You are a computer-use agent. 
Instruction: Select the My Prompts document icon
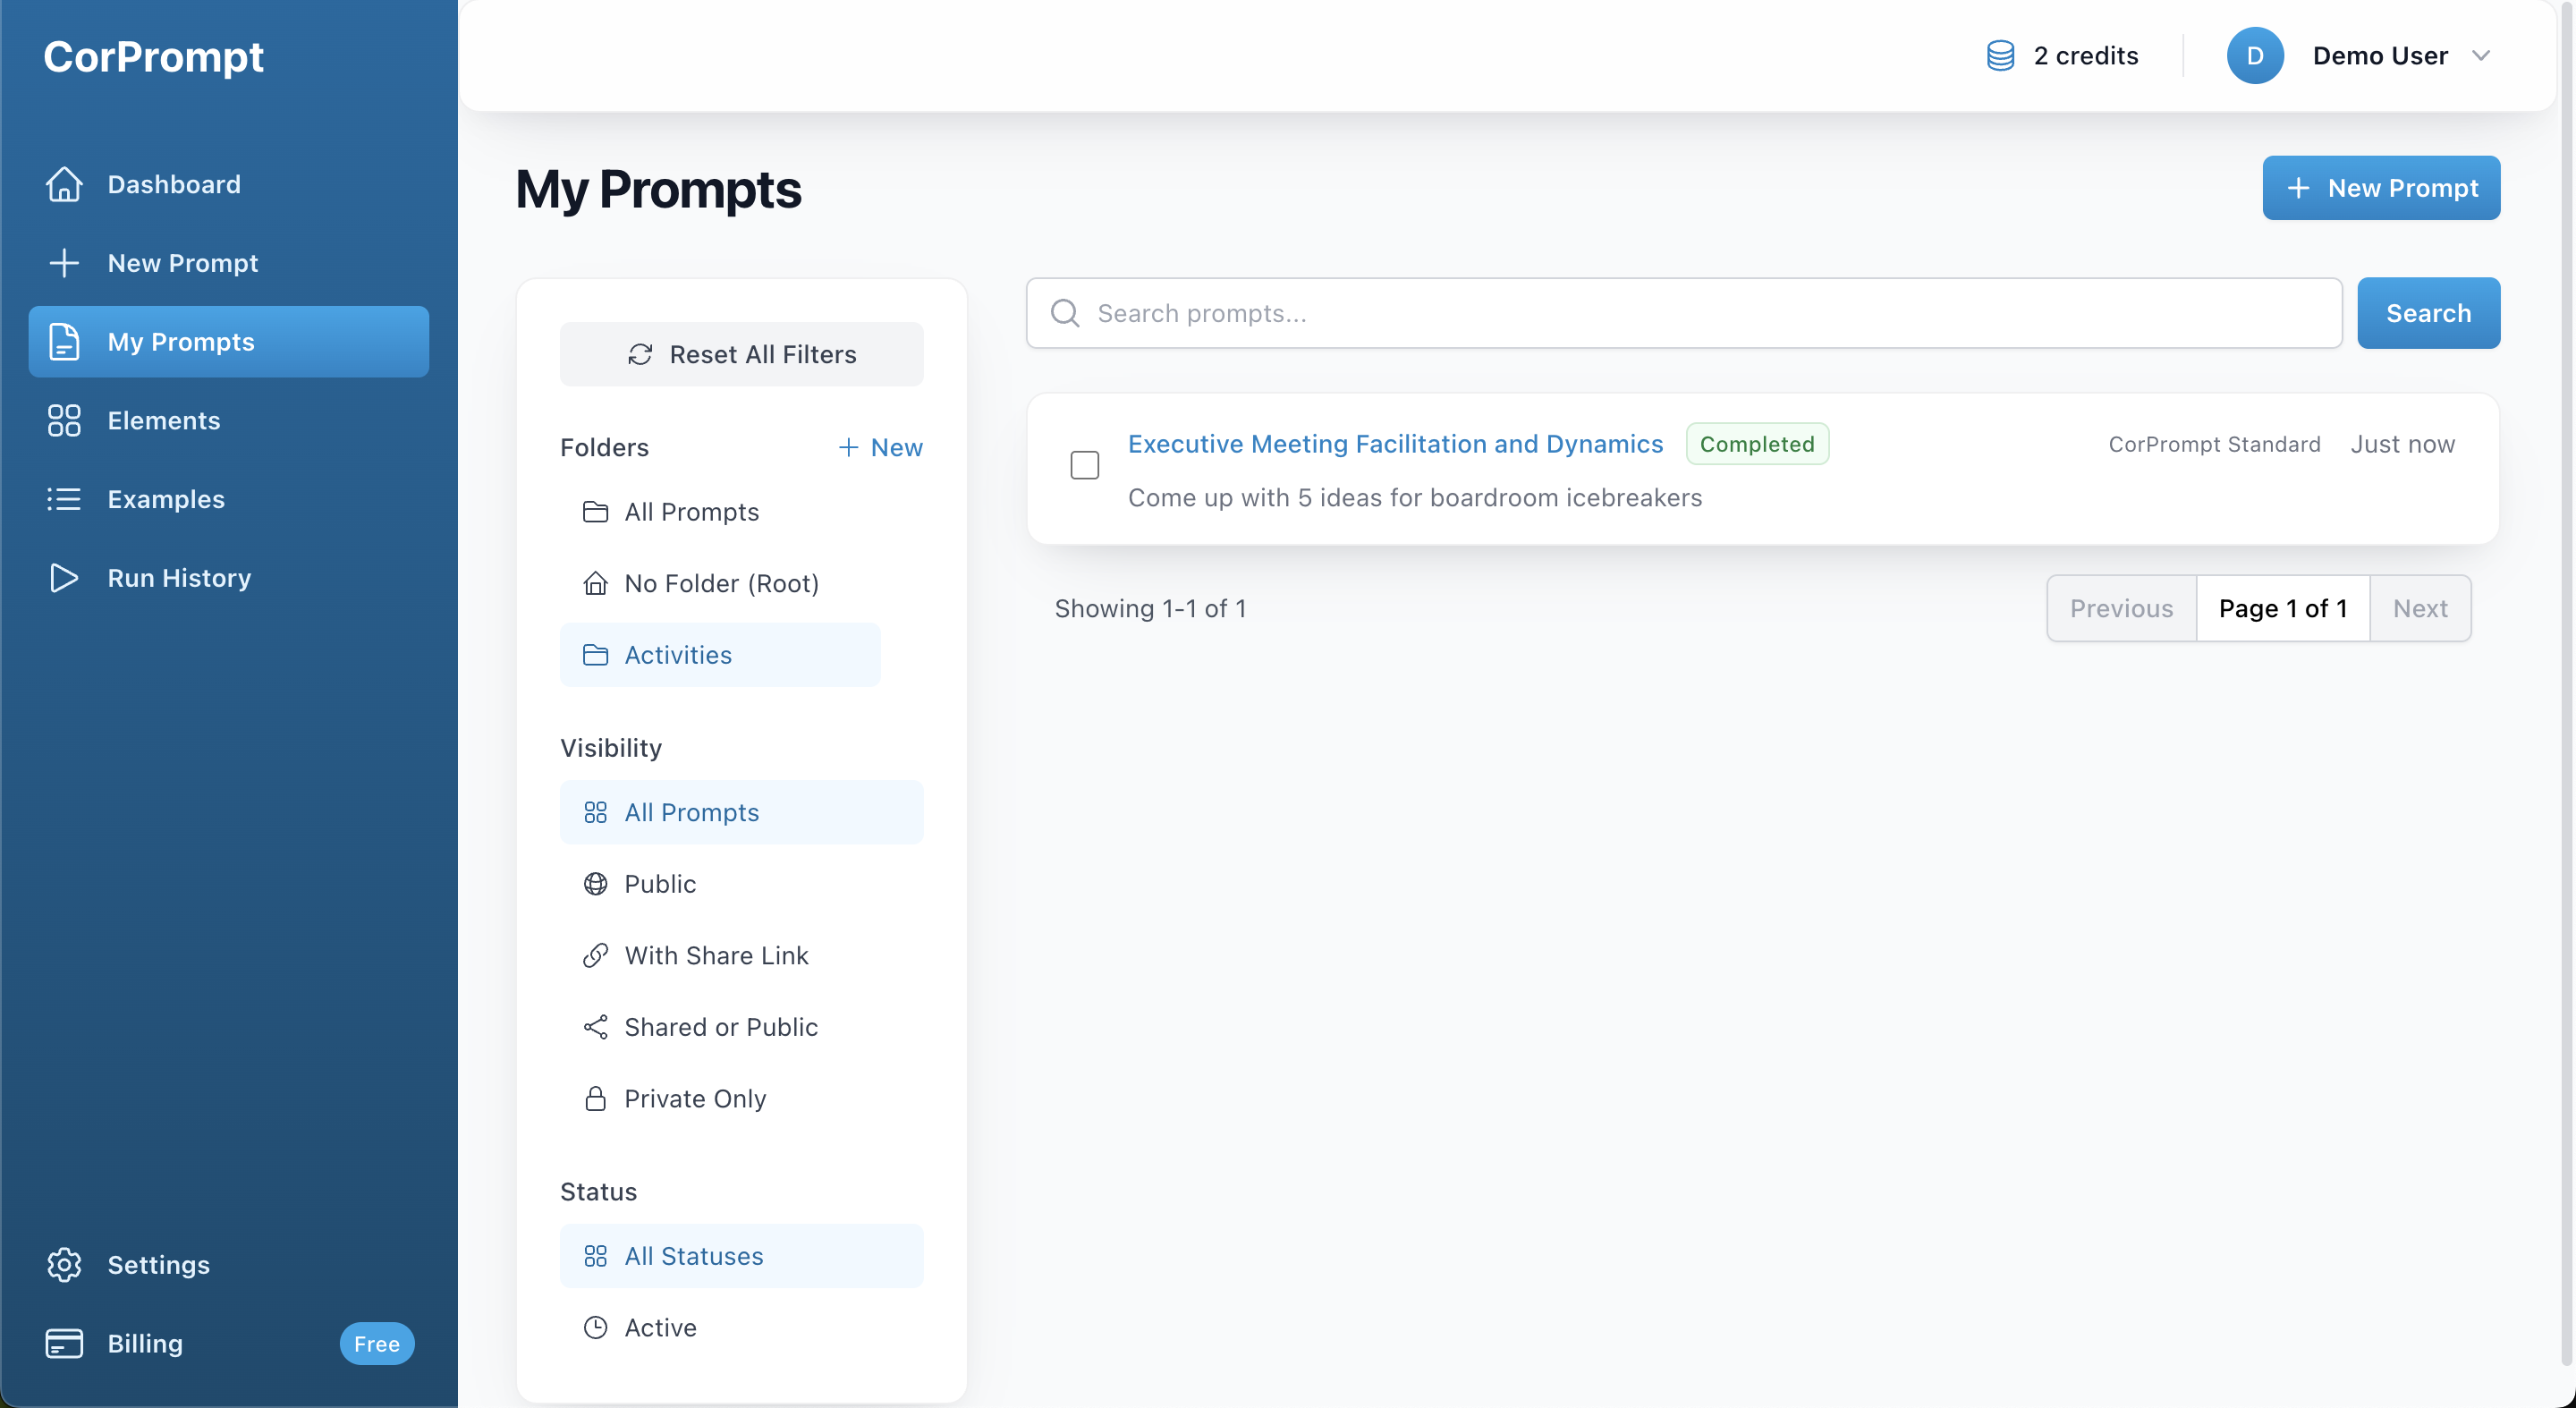64,342
